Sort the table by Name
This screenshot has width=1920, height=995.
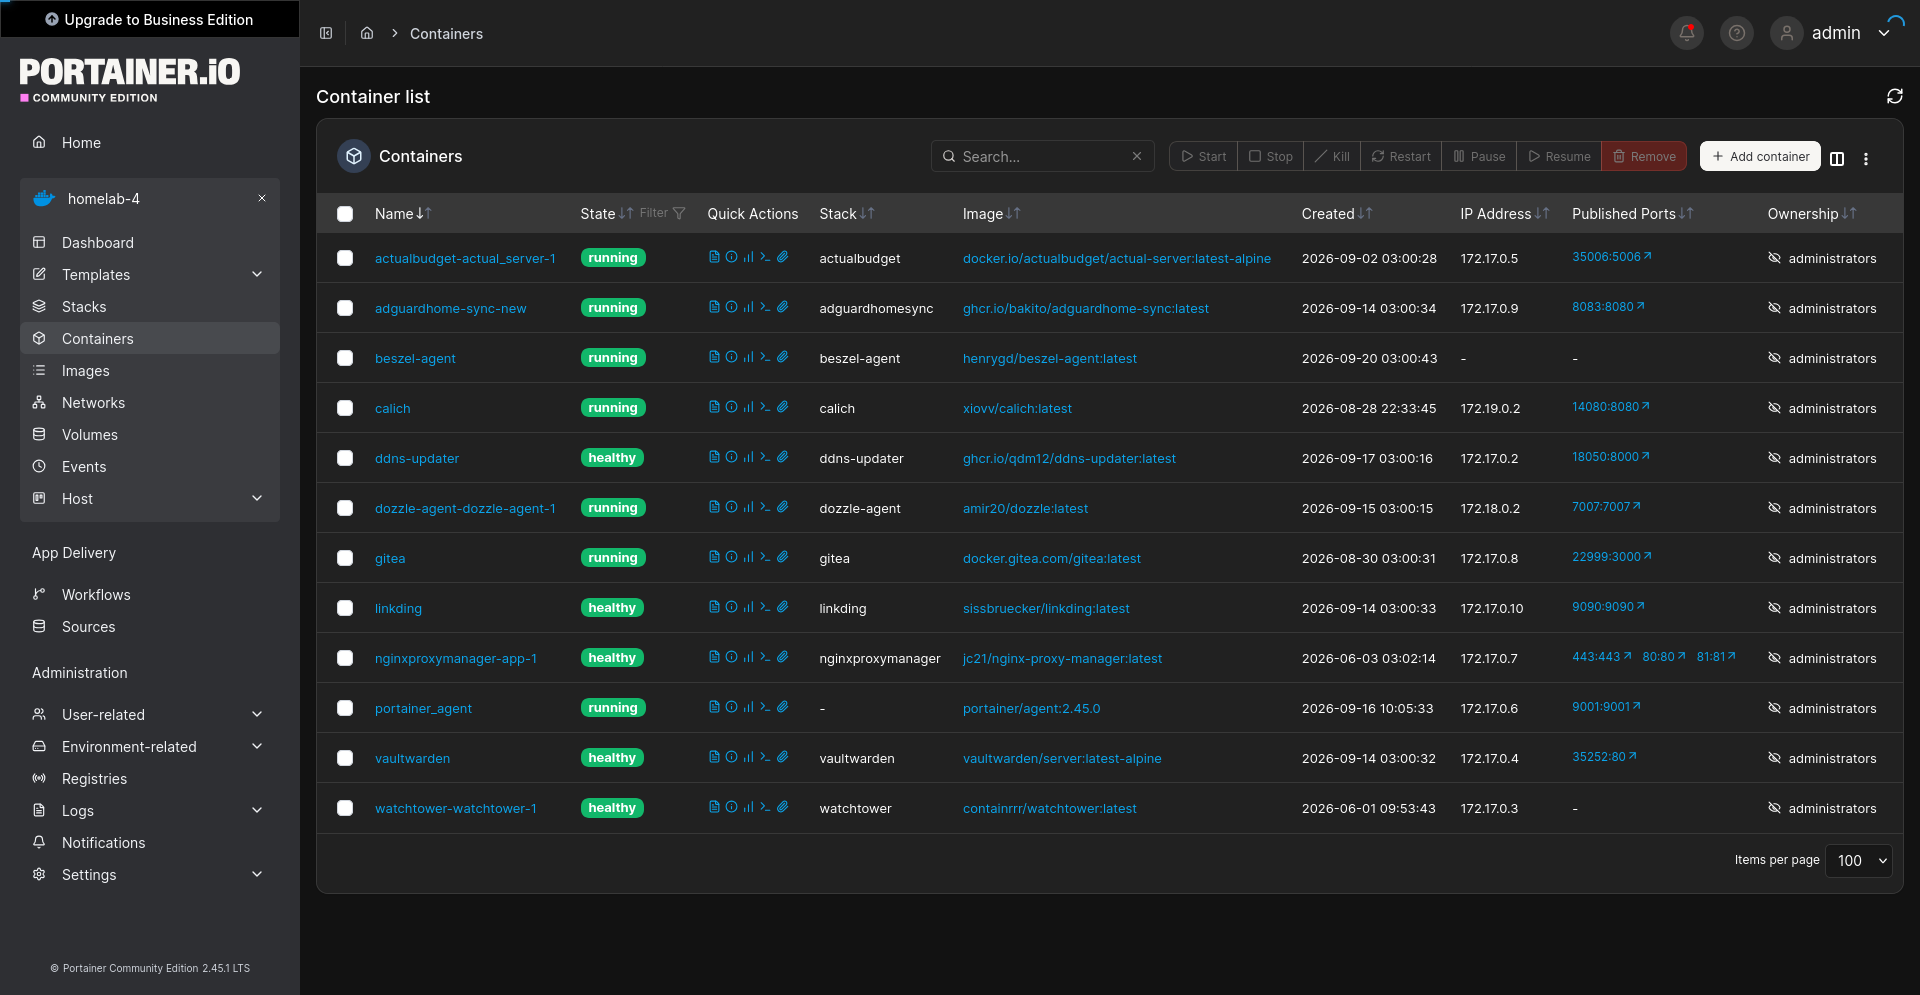(x=403, y=214)
